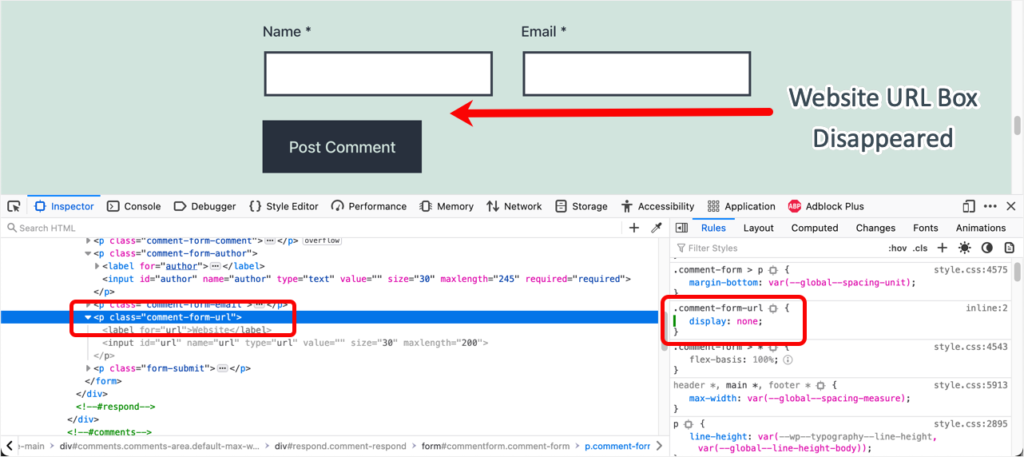This screenshot has width=1024, height=457.
Task: Toggle the 3-pane inspector layout icon
Action: click(x=682, y=228)
